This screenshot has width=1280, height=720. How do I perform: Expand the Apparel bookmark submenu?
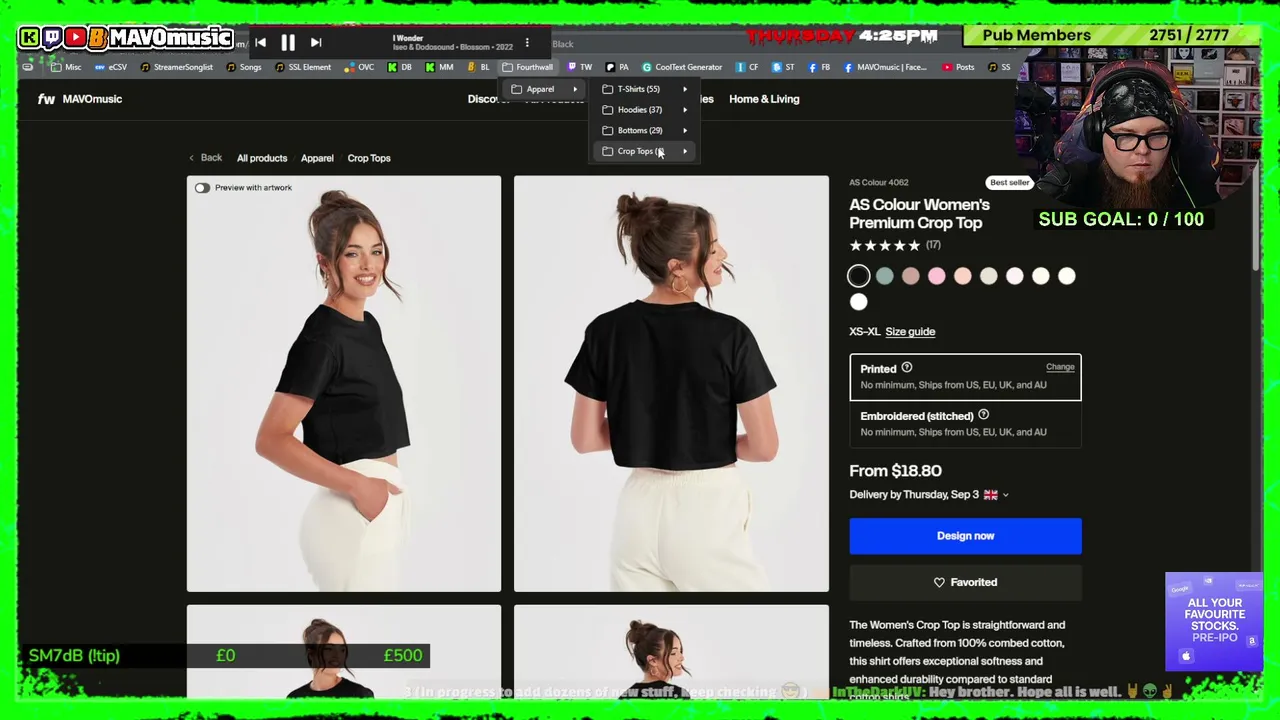[544, 89]
